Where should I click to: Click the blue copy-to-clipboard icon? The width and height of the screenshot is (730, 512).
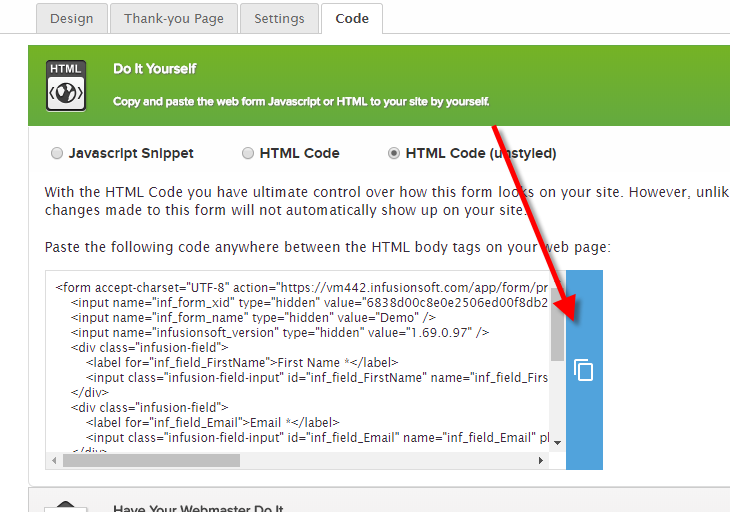coord(584,370)
